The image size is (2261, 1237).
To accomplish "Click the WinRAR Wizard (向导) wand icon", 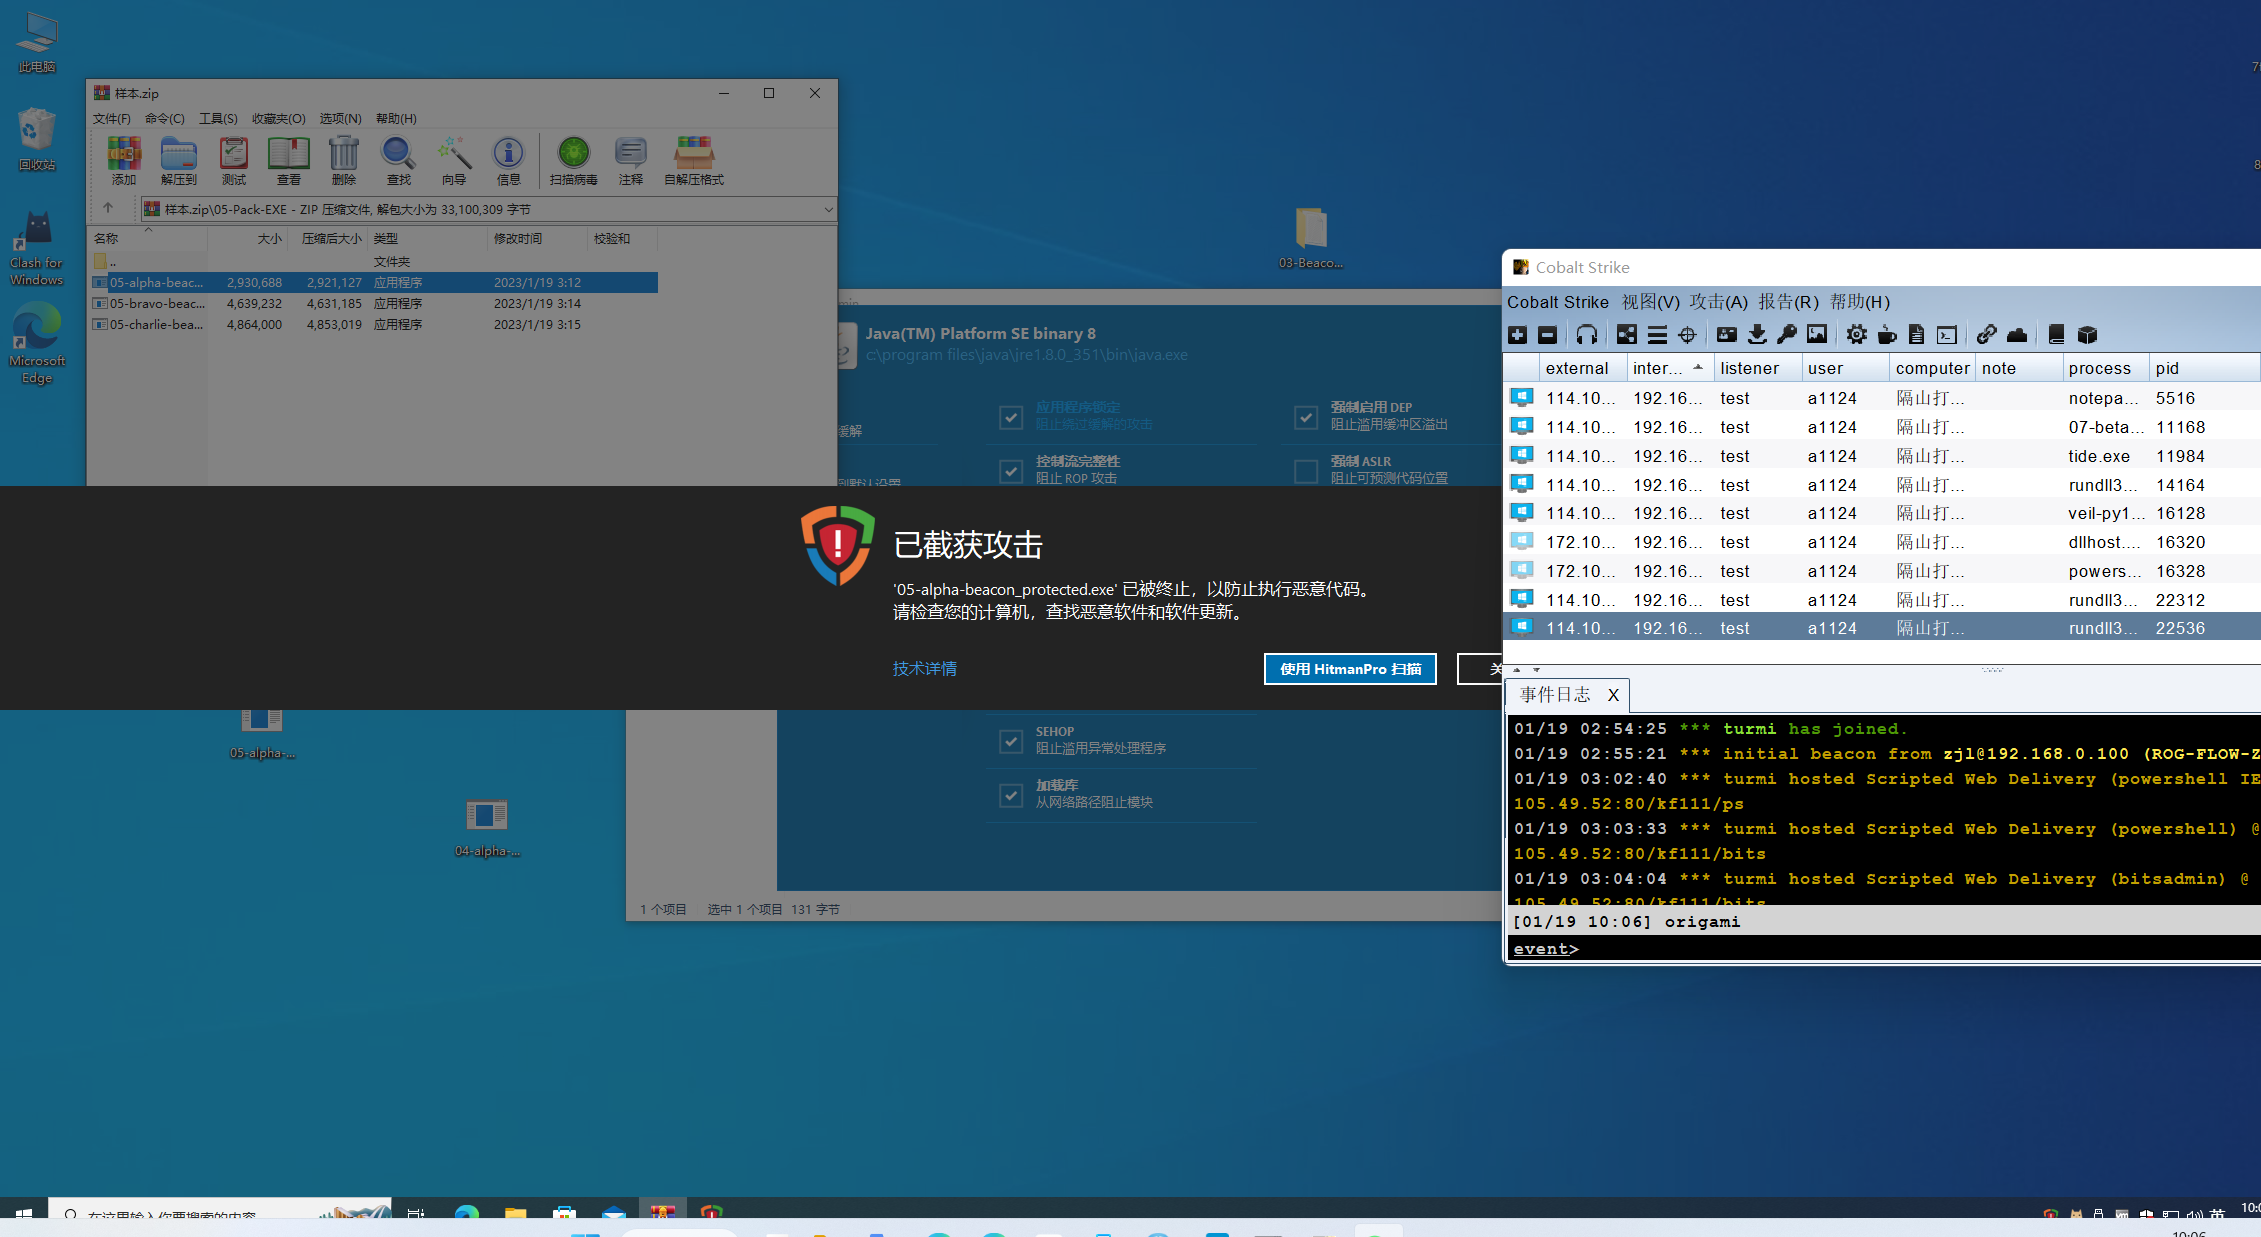I will coord(453,161).
